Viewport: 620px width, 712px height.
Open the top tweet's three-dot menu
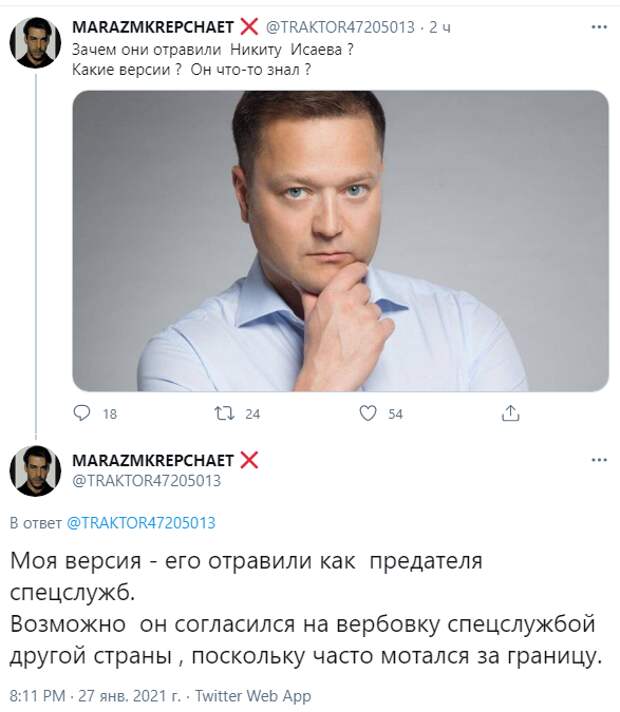pos(598,28)
